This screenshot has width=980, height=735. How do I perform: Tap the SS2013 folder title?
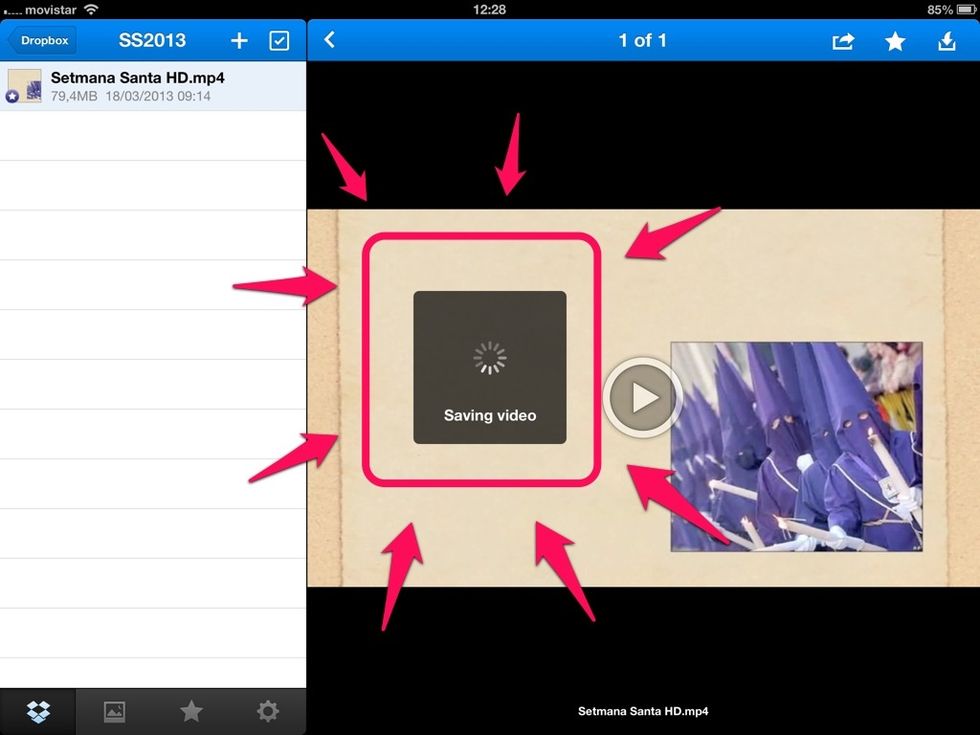coord(152,41)
